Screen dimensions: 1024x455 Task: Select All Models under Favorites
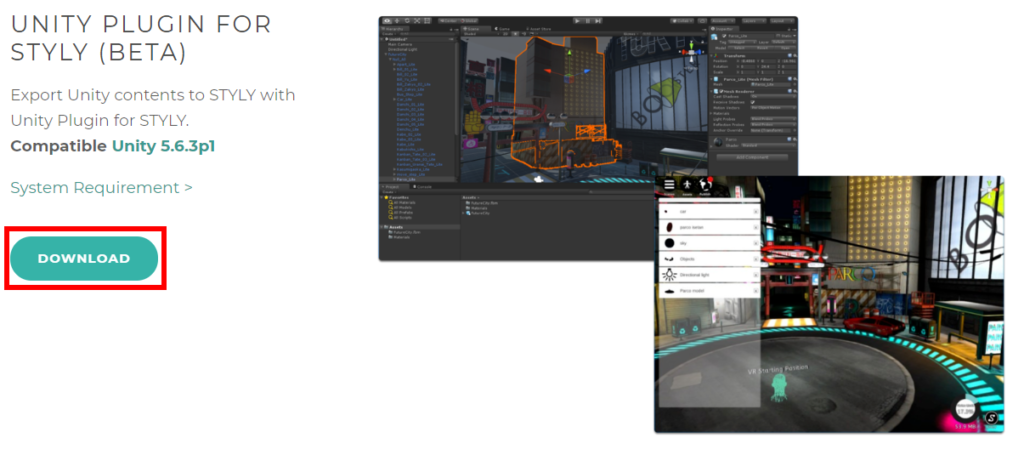click(x=400, y=208)
